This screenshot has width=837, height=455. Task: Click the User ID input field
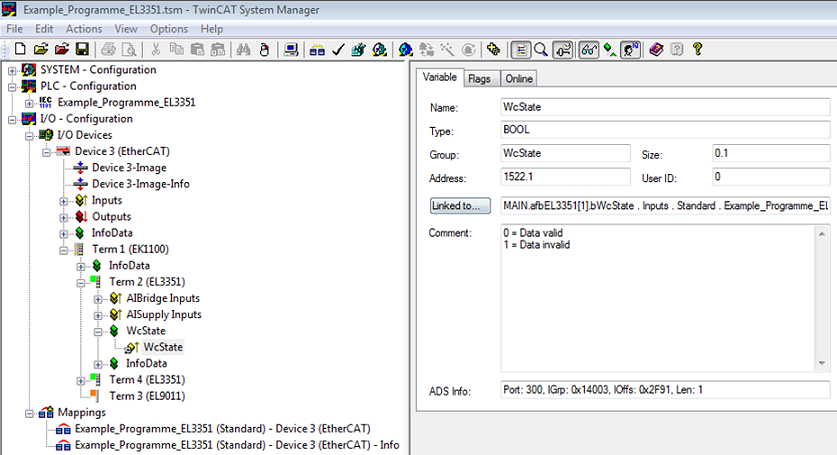(771, 177)
